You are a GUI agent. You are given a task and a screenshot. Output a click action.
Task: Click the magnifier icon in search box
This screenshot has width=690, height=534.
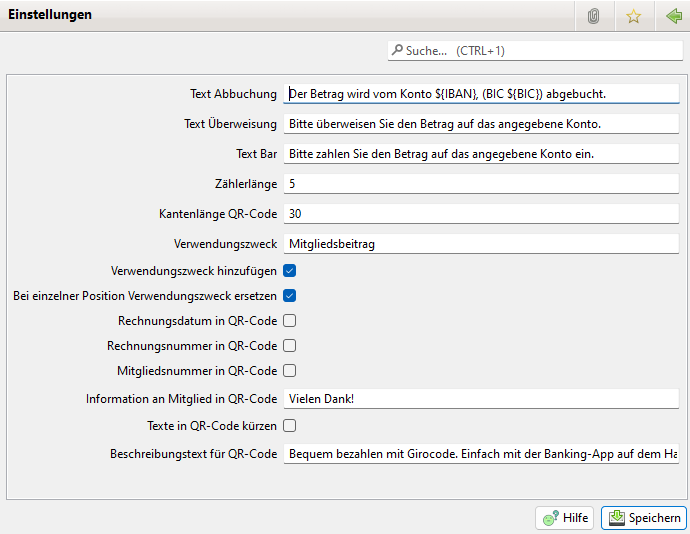tap(398, 50)
